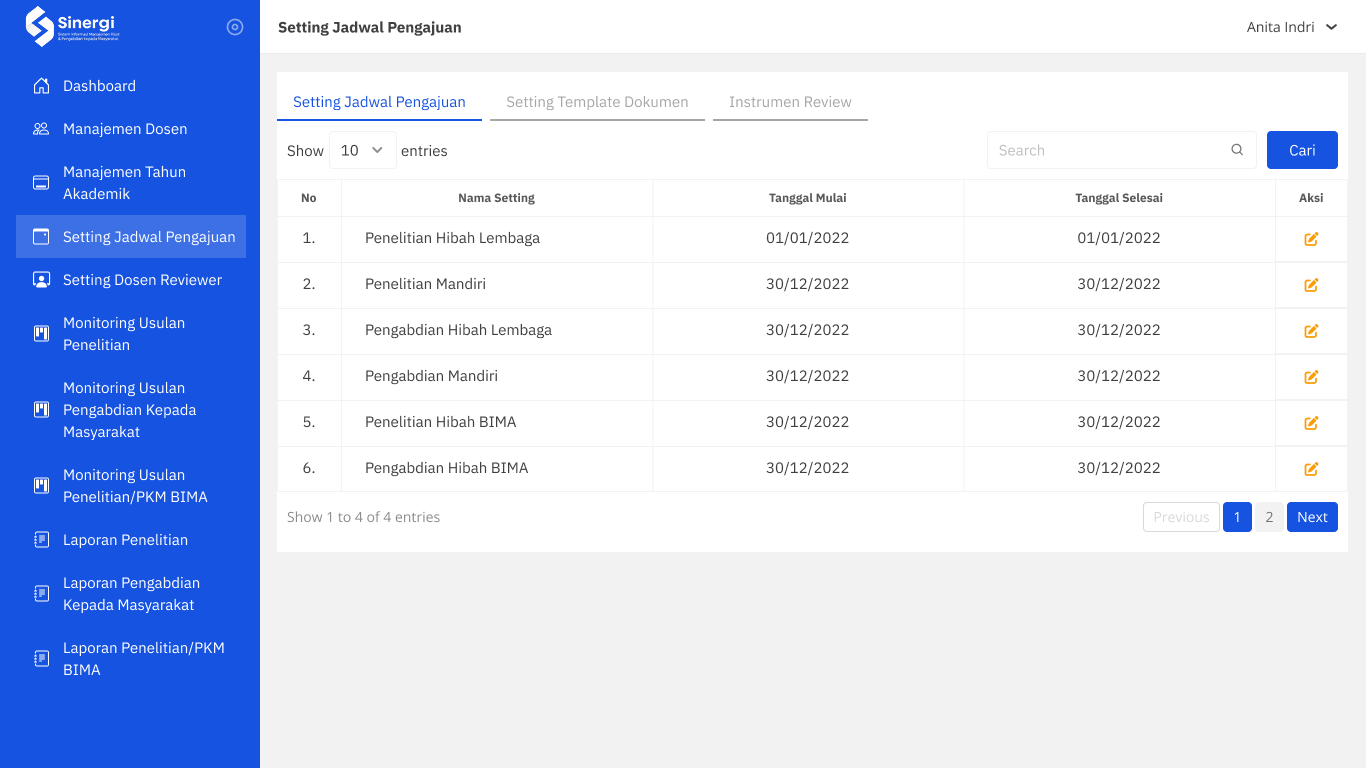The width and height of the screenshot is (1366, 768).
Task: Edit the Pengabdian Mandiri row
Action: point(1311,377)
